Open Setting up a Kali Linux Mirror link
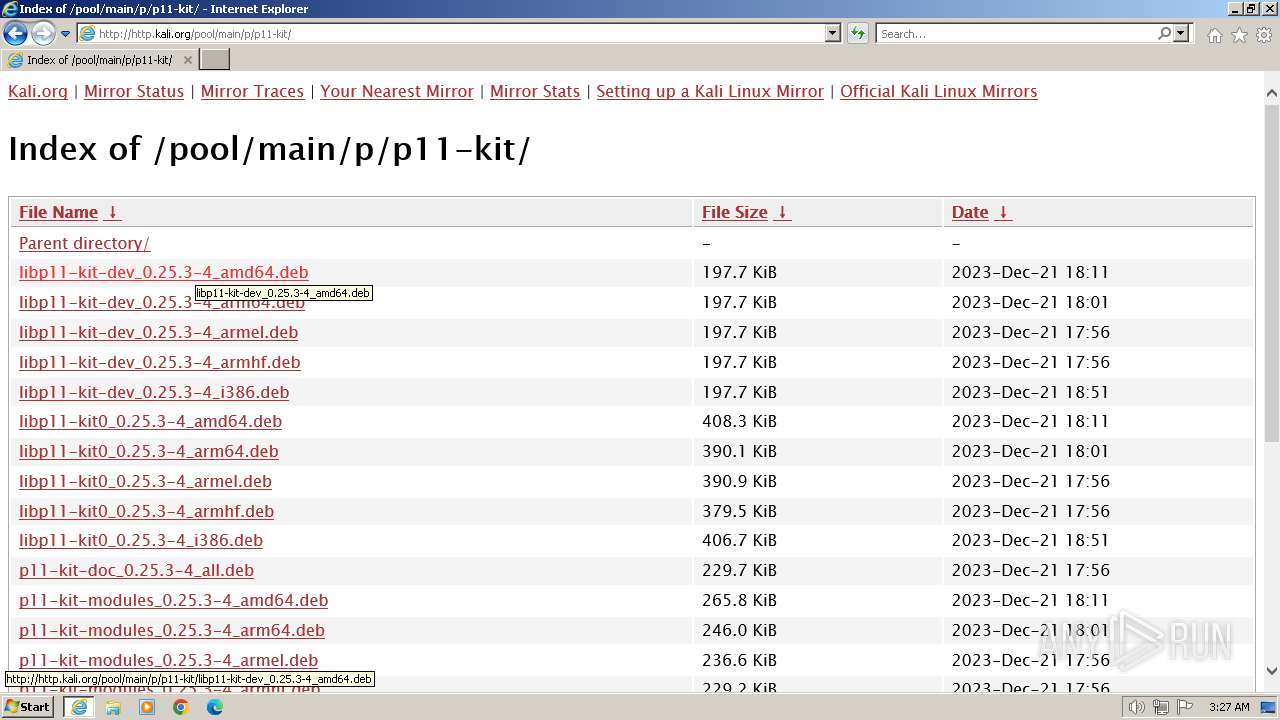The height and width of the screenshot is (720, 1280). coord(710,91)
